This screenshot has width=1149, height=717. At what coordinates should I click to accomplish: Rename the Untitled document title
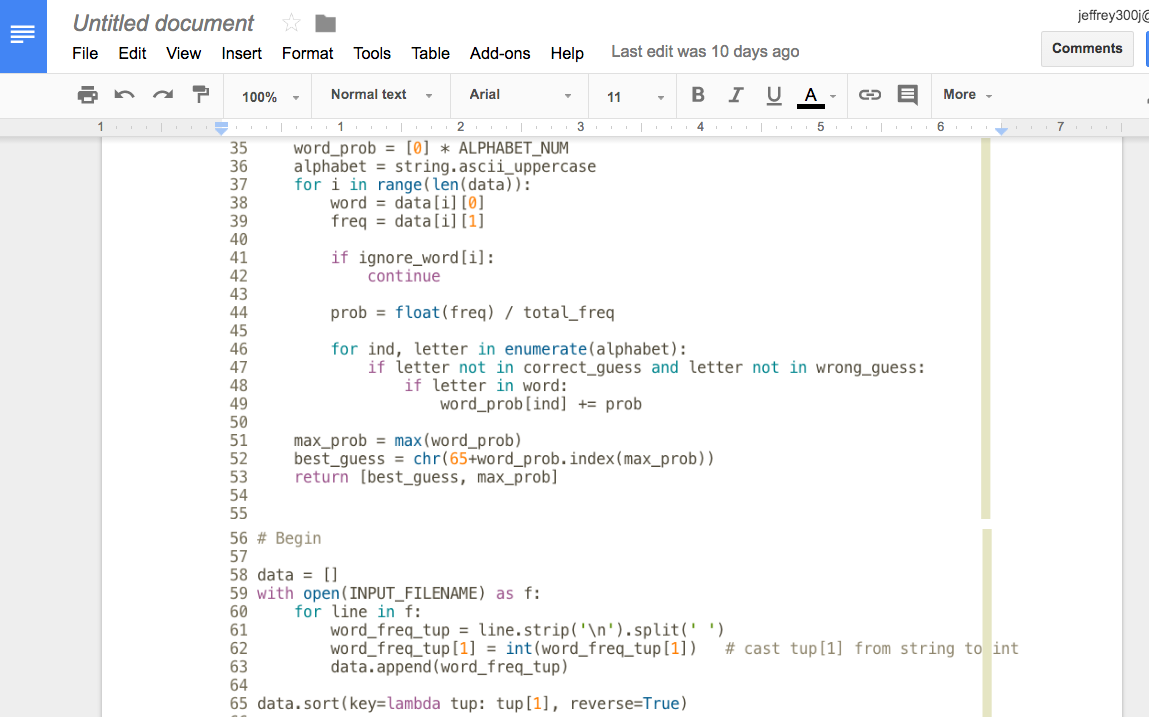click(163, 23)
